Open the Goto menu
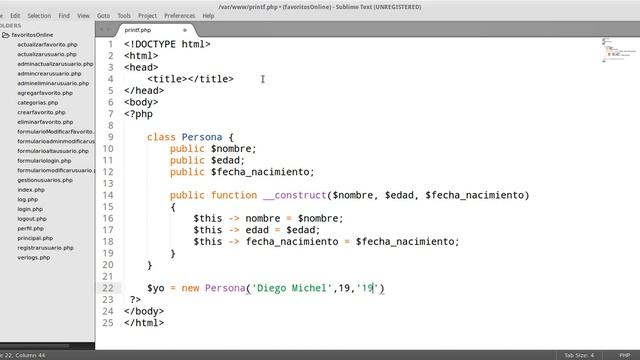Image resolution: width=640 pixels, height=360 pixels. [x=103, y=16]
